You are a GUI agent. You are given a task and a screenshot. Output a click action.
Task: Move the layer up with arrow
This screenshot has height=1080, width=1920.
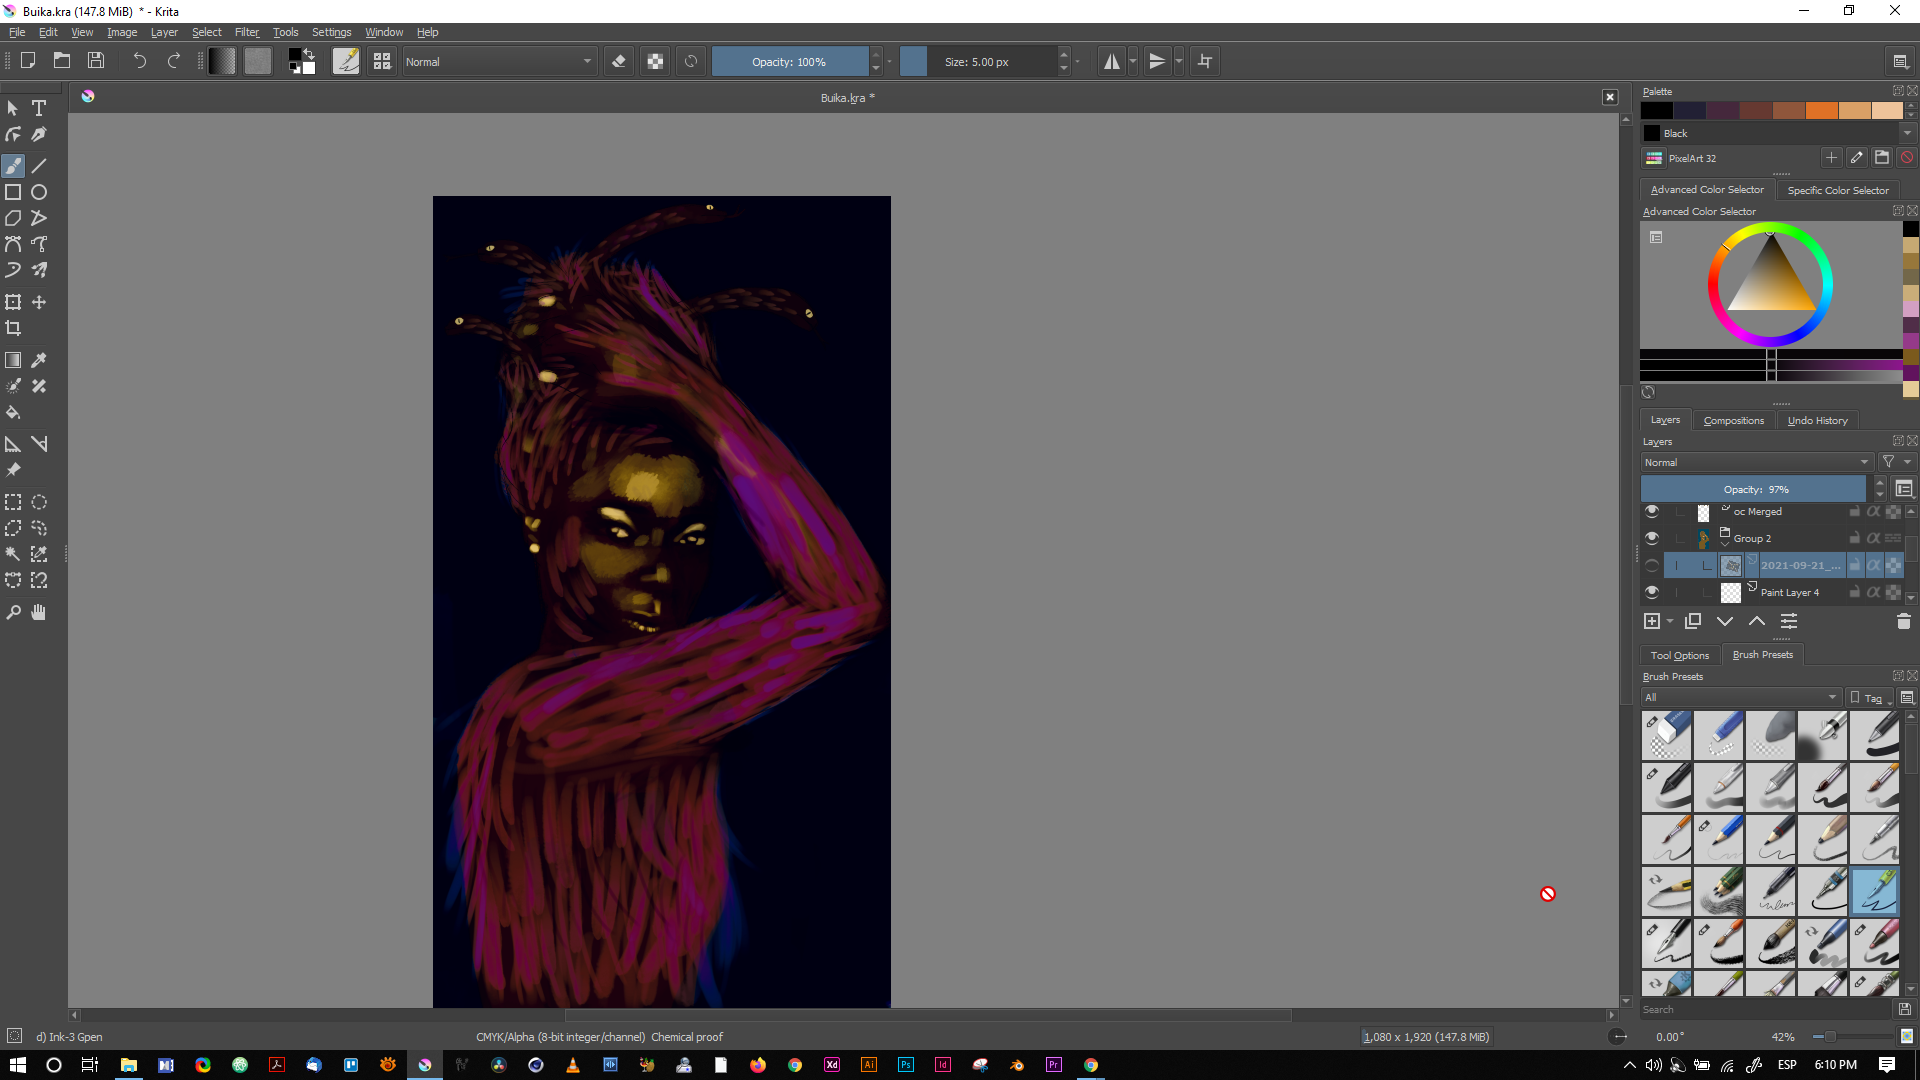(1757, 622)
